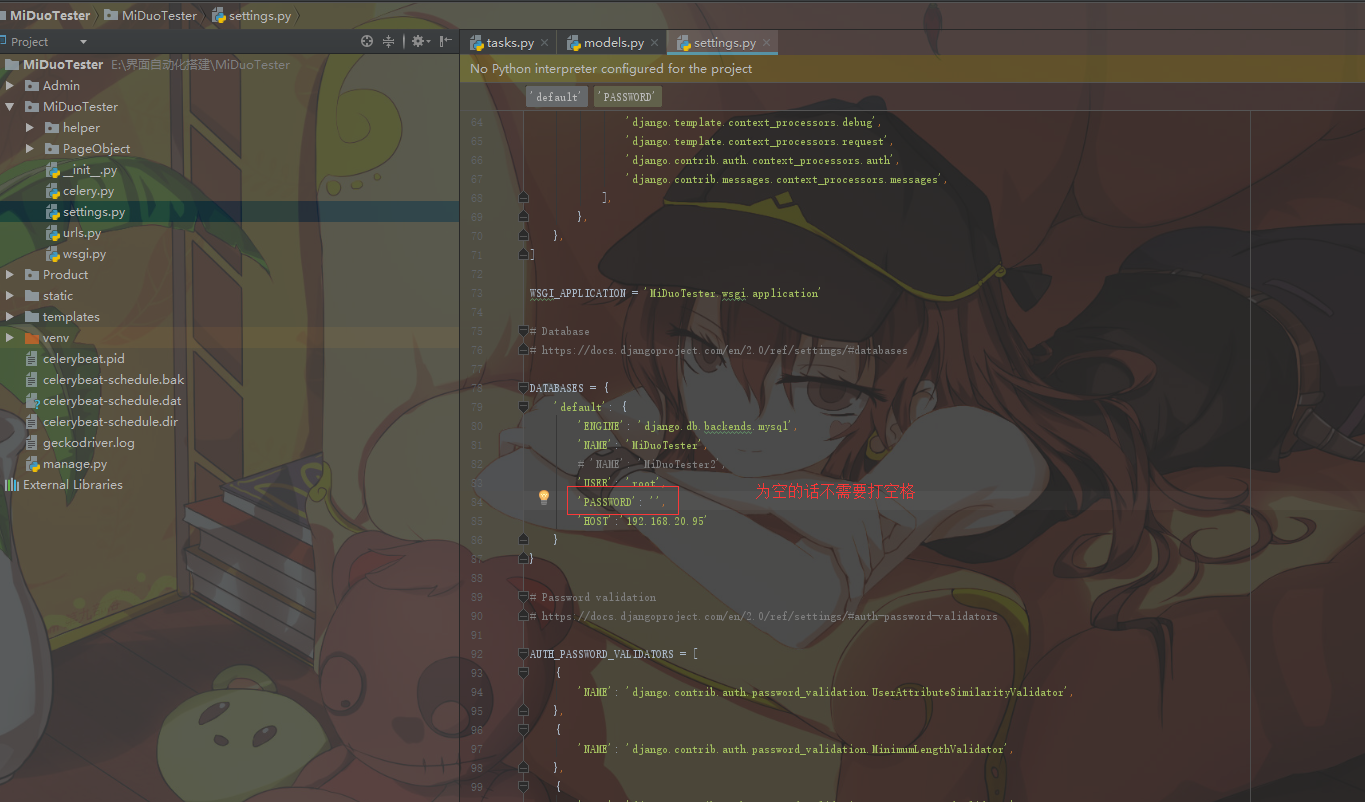The height and width of the screenshot is (802, 1365).
Task: Click the wsgi.py Python file icon
Action: [52, 254]
